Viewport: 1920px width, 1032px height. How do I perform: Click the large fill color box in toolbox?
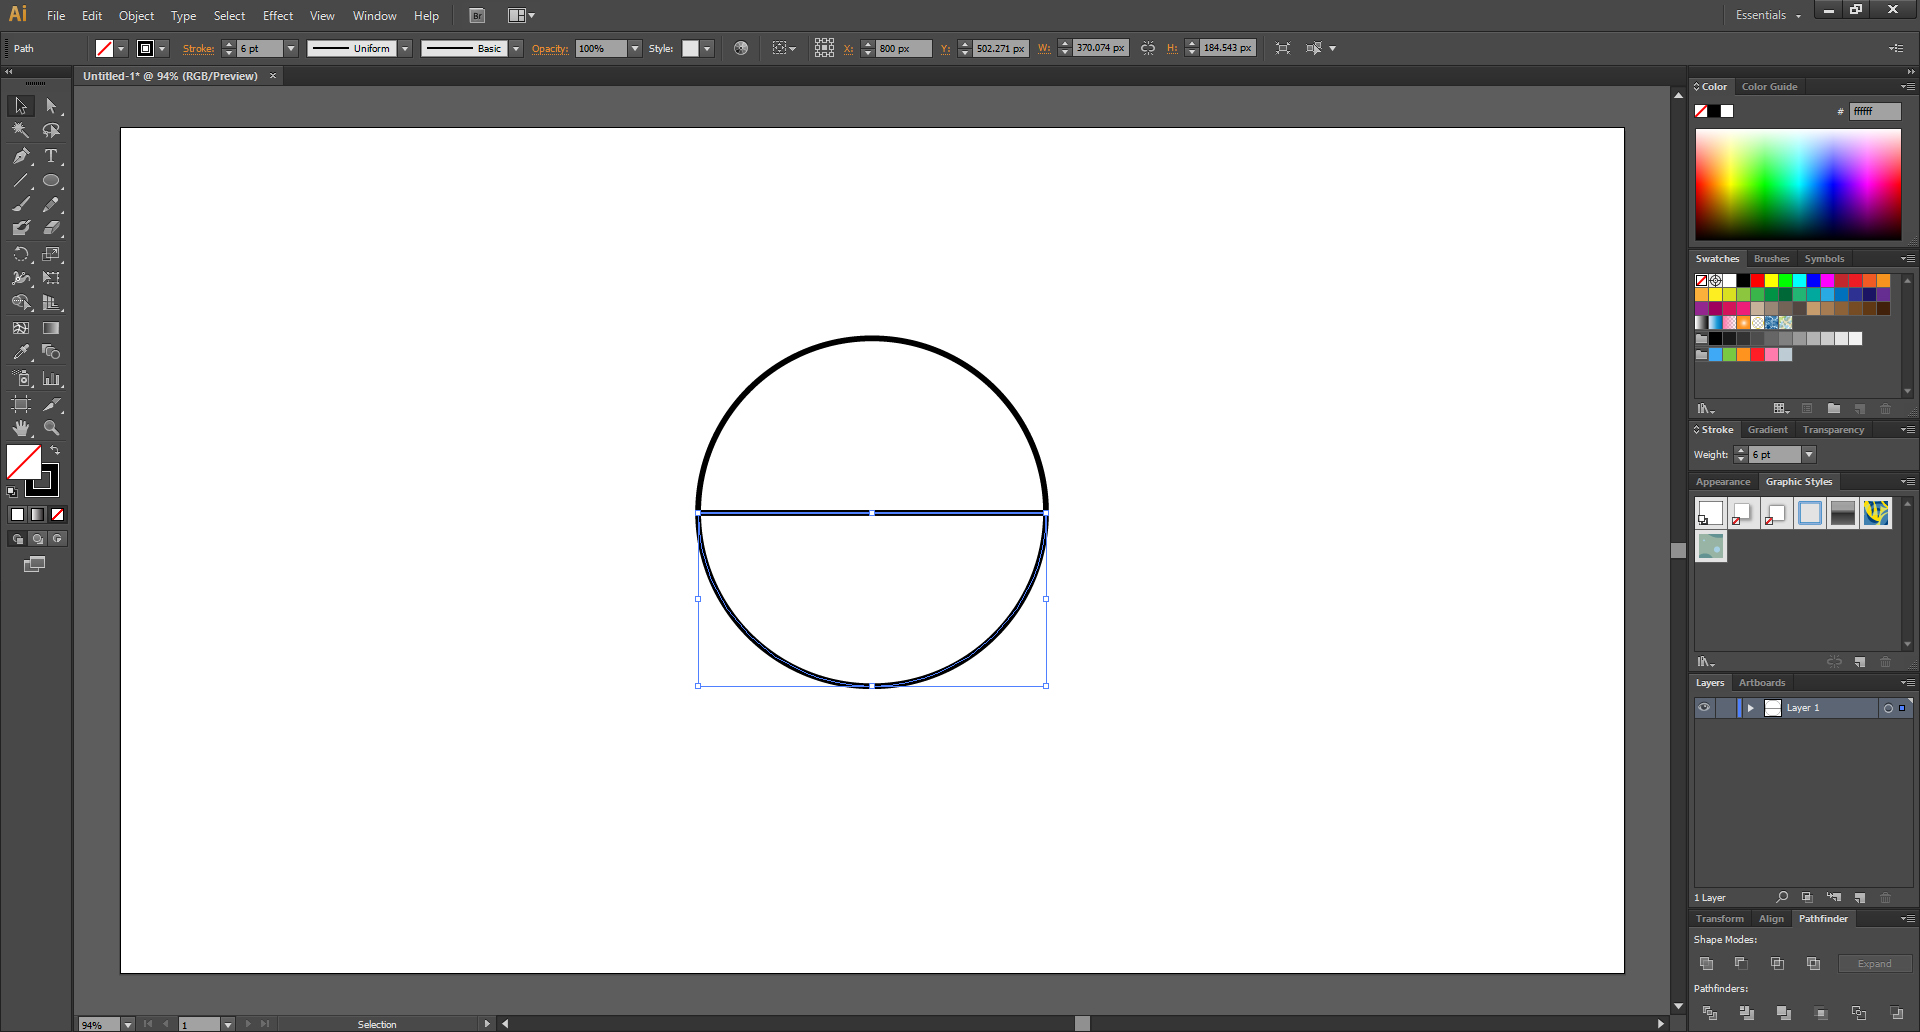[x=24, y=462]
